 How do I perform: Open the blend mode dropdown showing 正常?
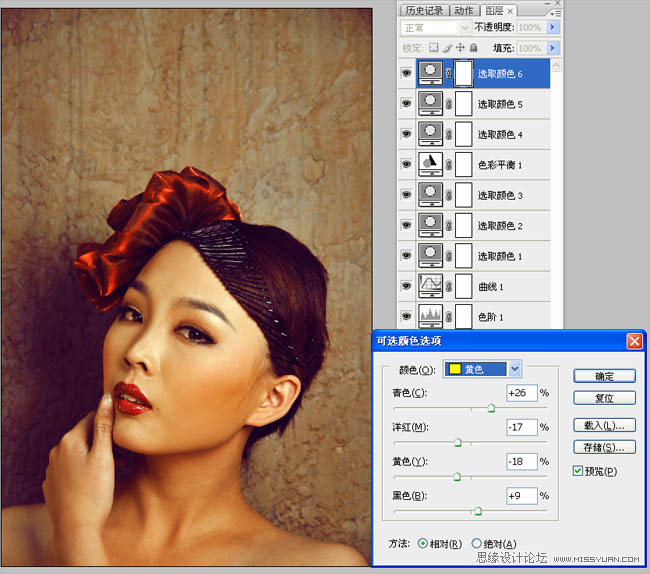464,27
